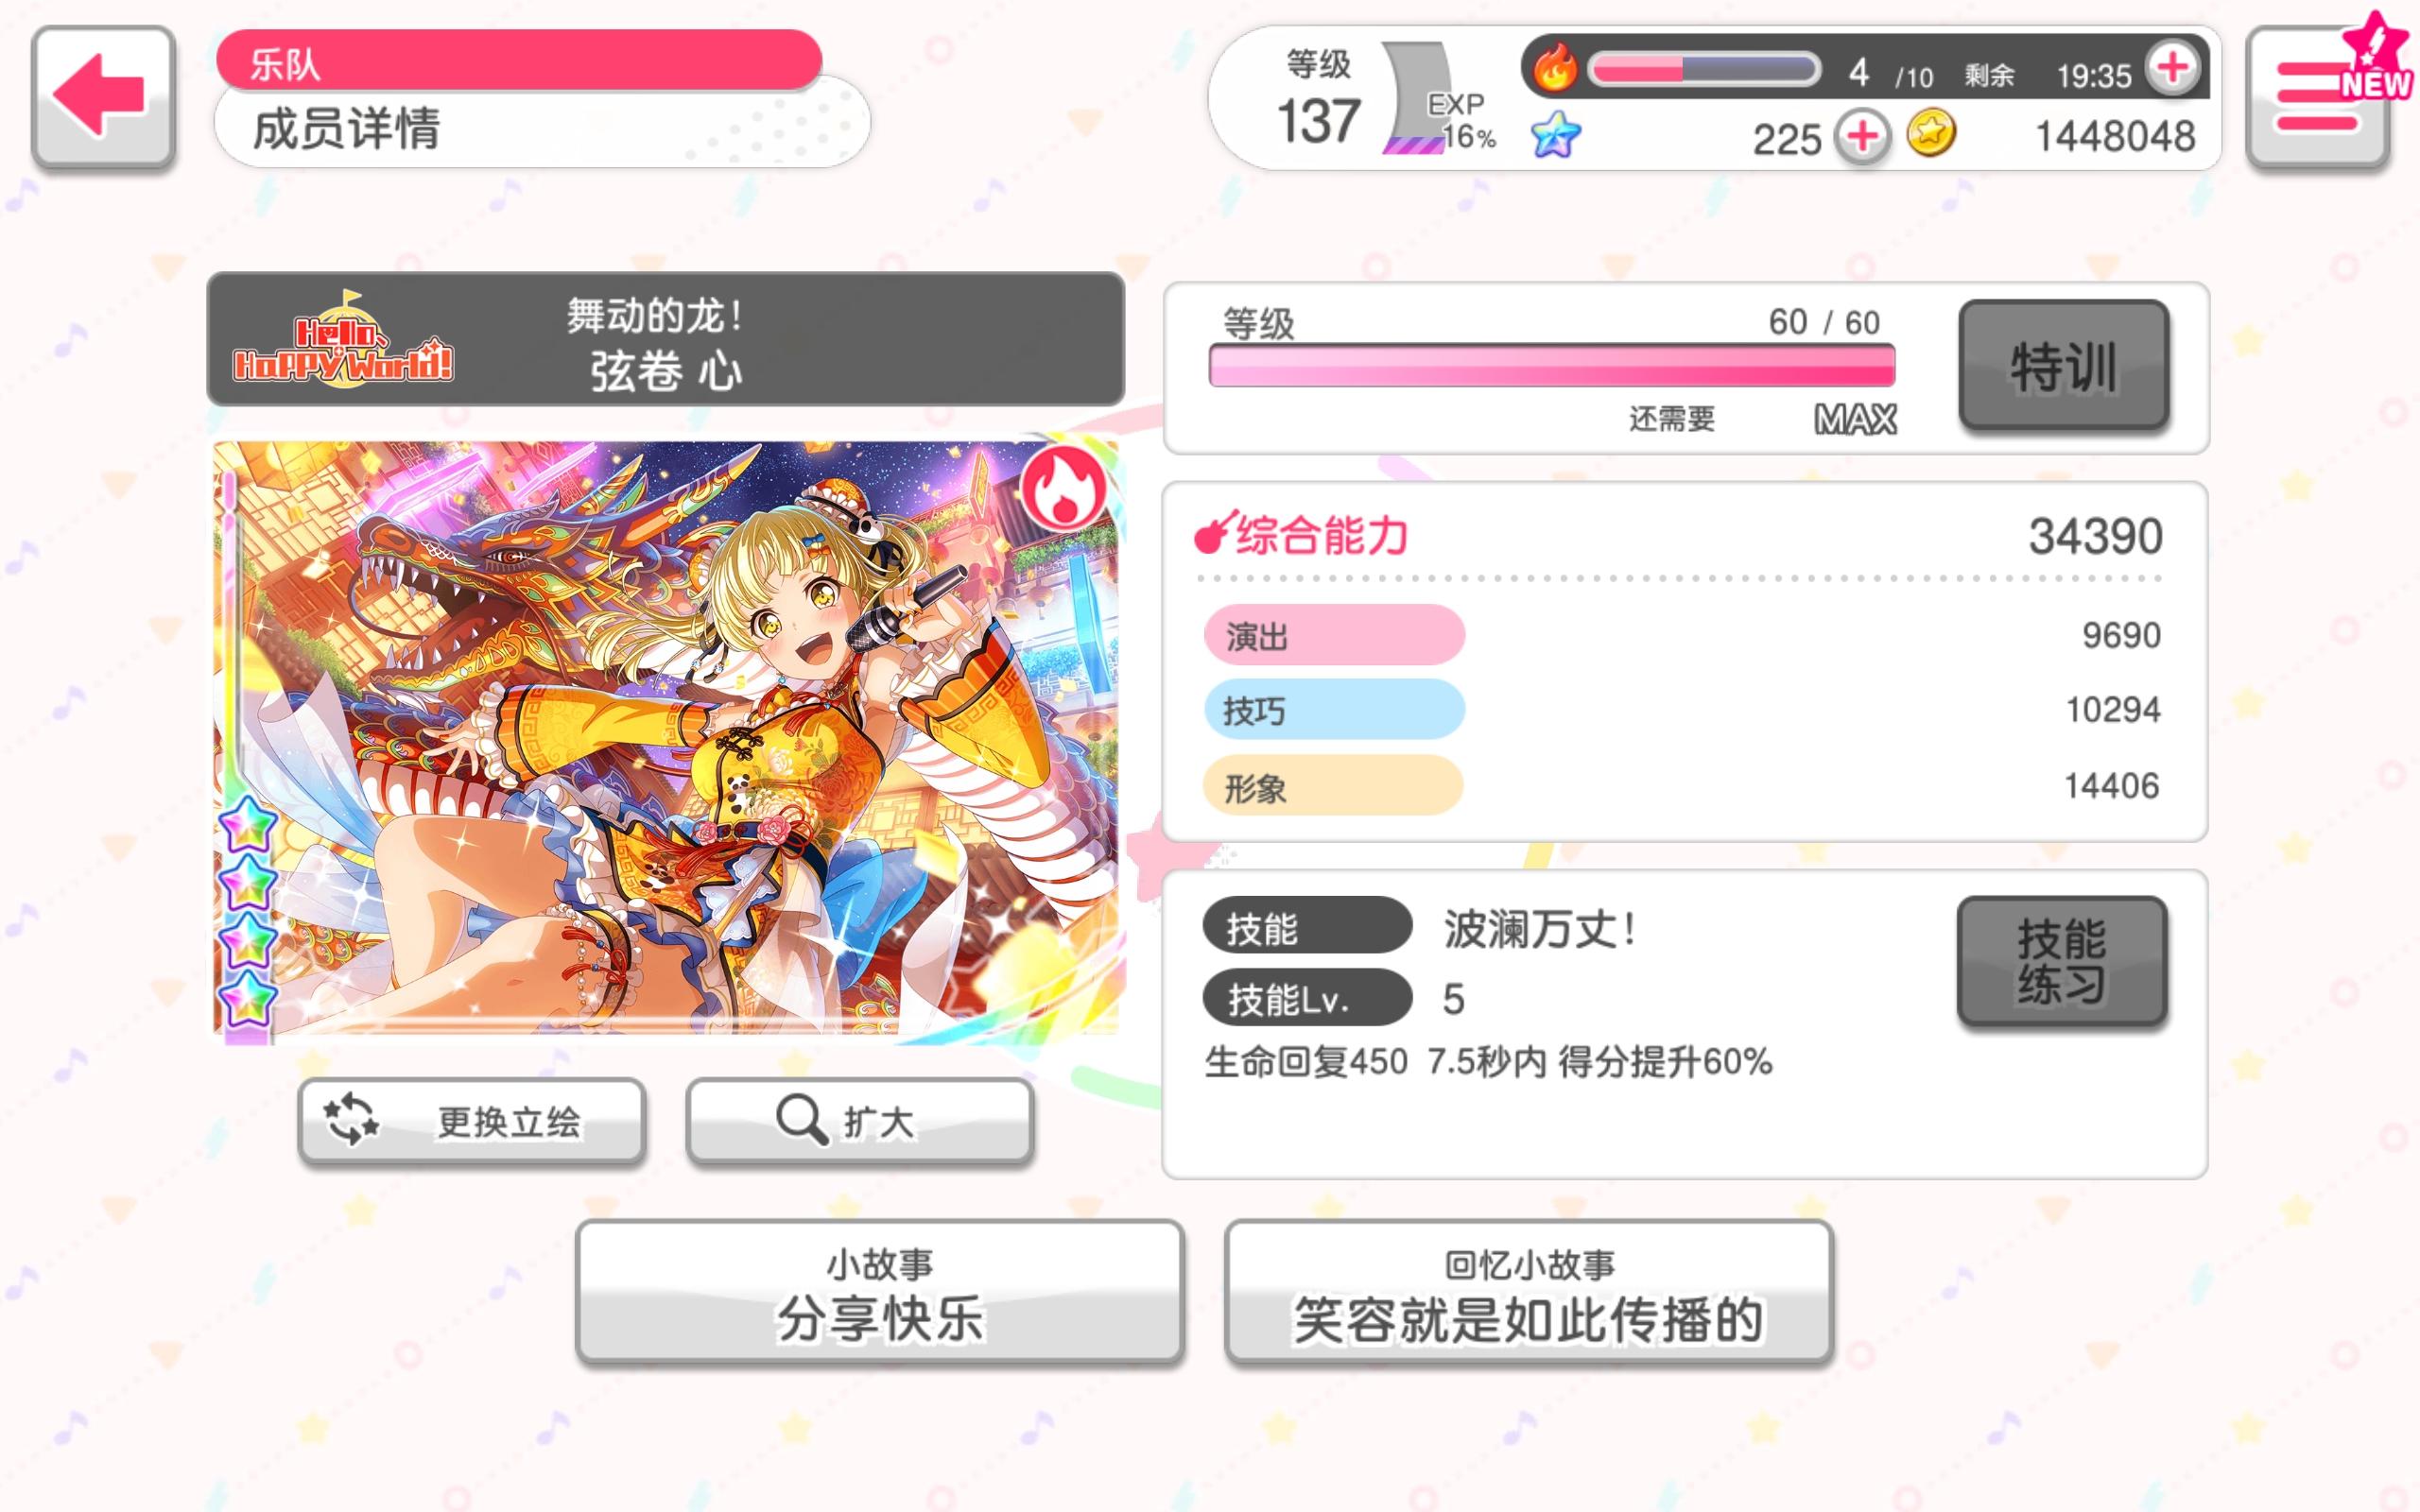The height and width of the screenshot is (1512, 2420).
Task: Tap the guitar icon next to 综合能力
Action: (1215, 533)
